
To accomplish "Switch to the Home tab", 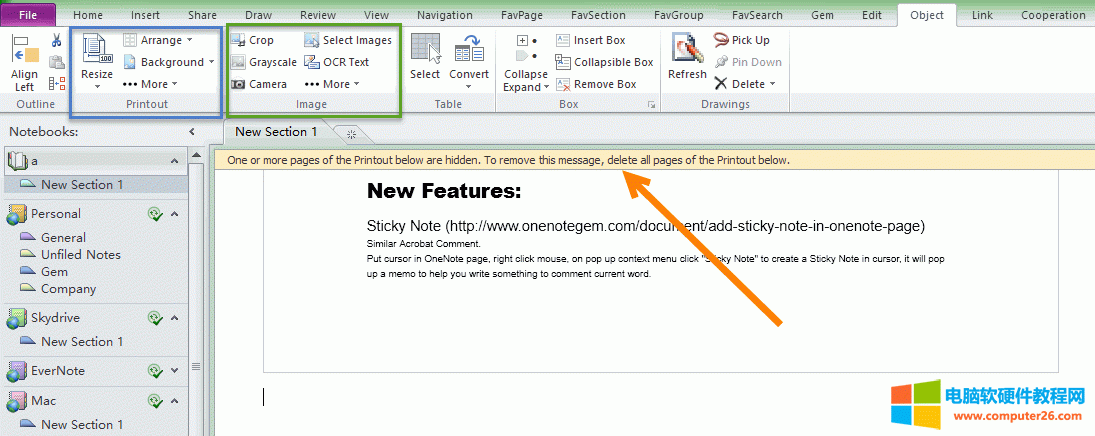I will 87,15.
